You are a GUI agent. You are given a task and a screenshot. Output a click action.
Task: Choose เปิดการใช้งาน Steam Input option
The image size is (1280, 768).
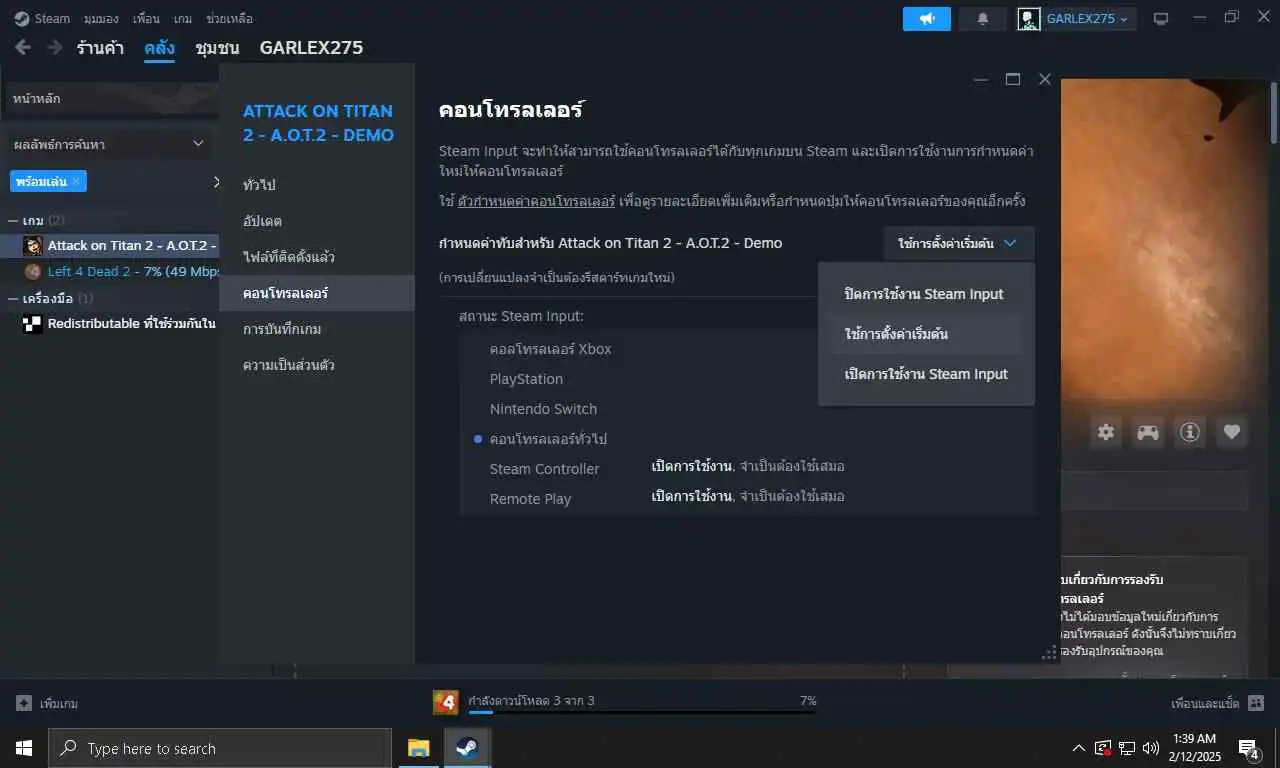924,374
